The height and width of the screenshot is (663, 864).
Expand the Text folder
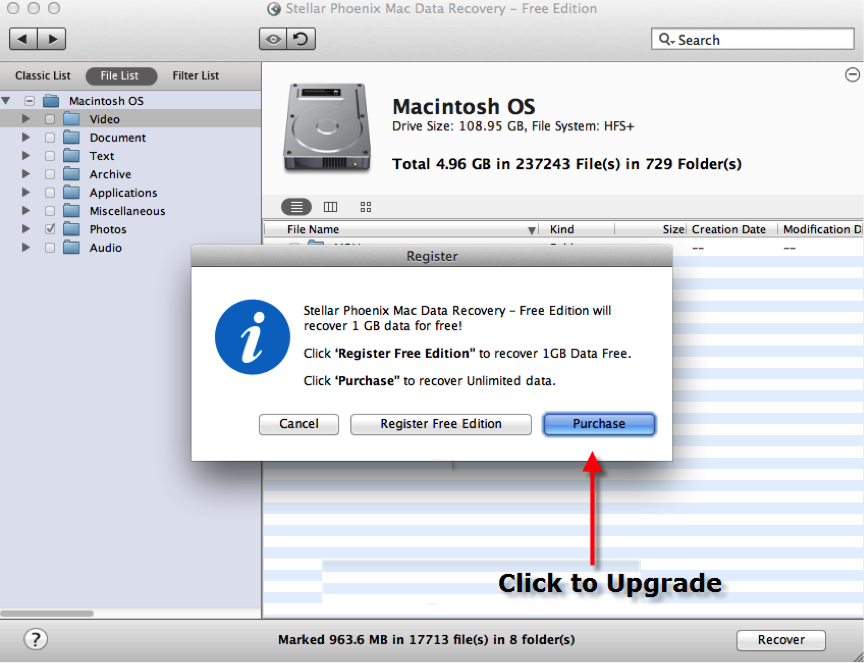(26, 155)
